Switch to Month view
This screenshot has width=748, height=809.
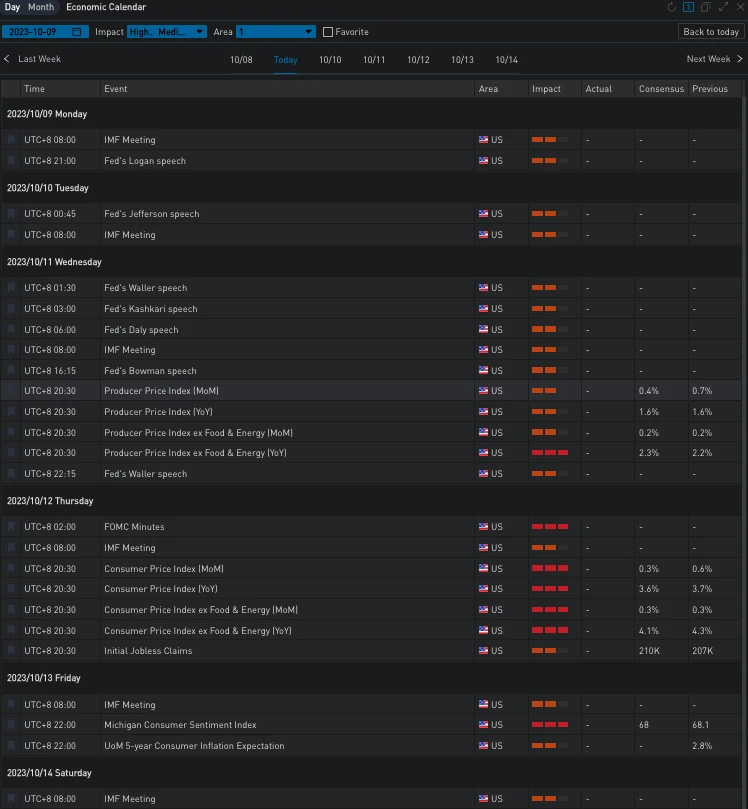[x=41, y=7]
